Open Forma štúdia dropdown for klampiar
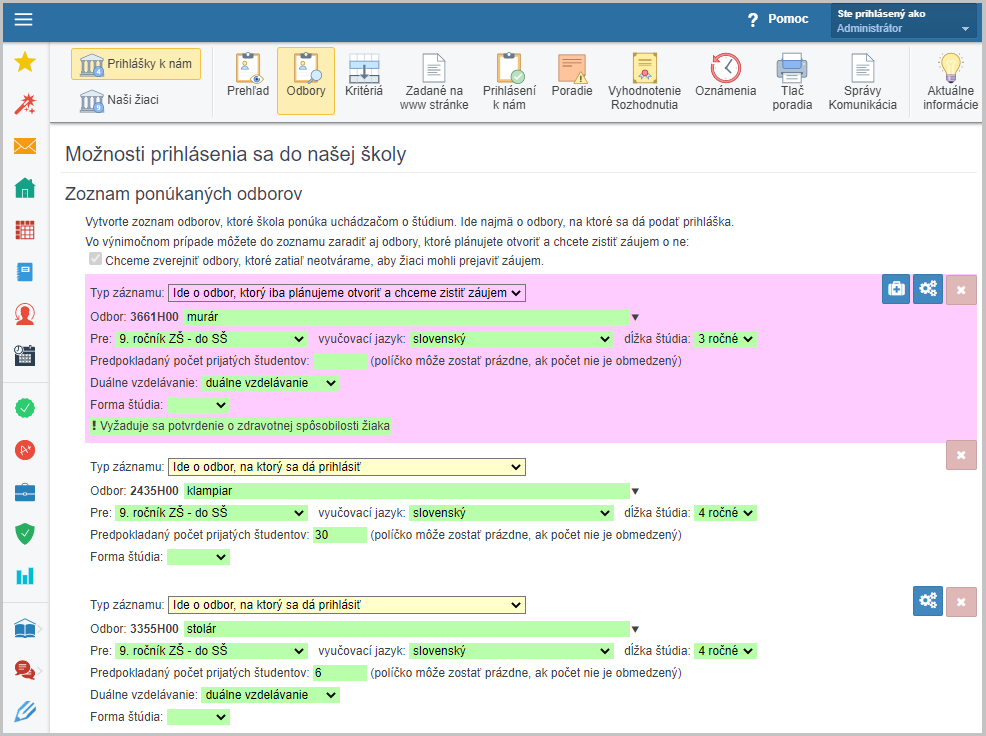The image size is (986, 736). point(198,557)
